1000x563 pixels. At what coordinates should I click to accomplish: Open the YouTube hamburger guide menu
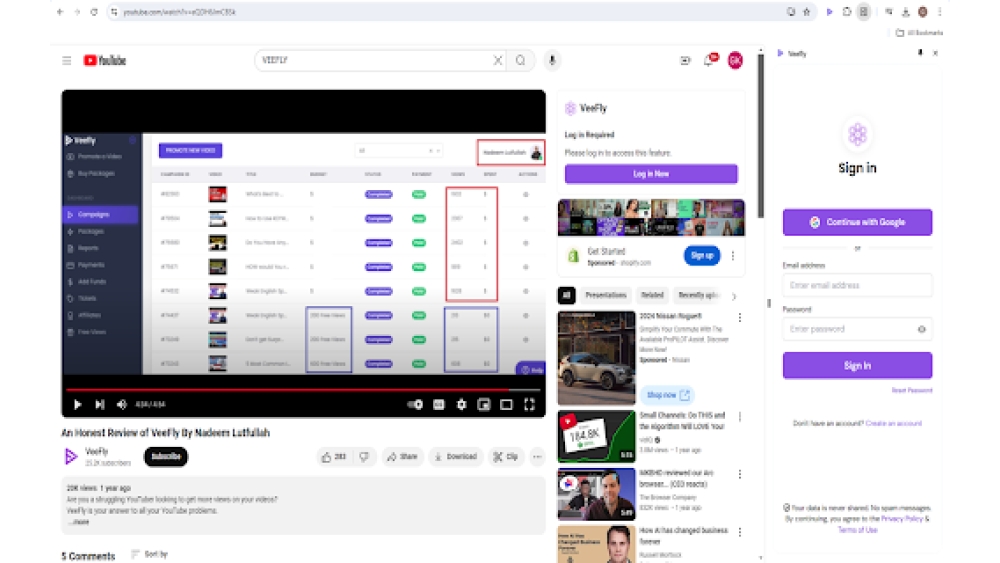(x=66, y=61)
